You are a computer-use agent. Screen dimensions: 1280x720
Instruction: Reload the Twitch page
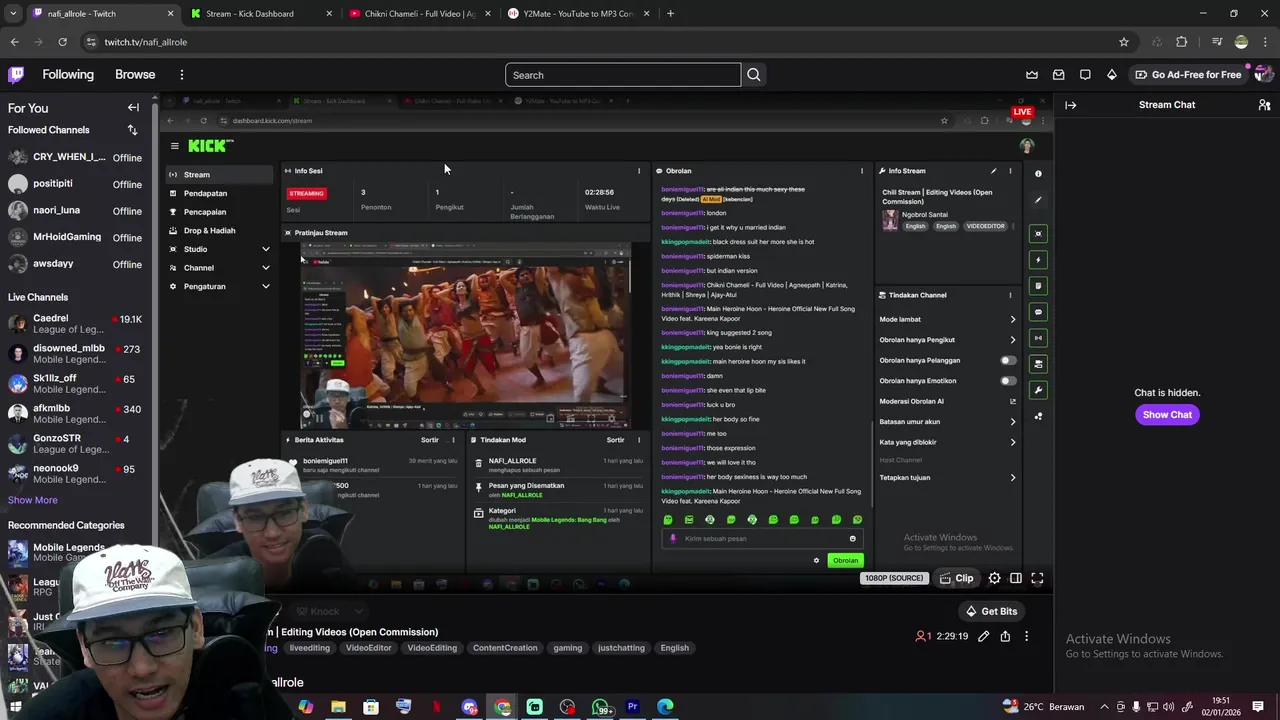pyautogui.click(x=62, y=42)
